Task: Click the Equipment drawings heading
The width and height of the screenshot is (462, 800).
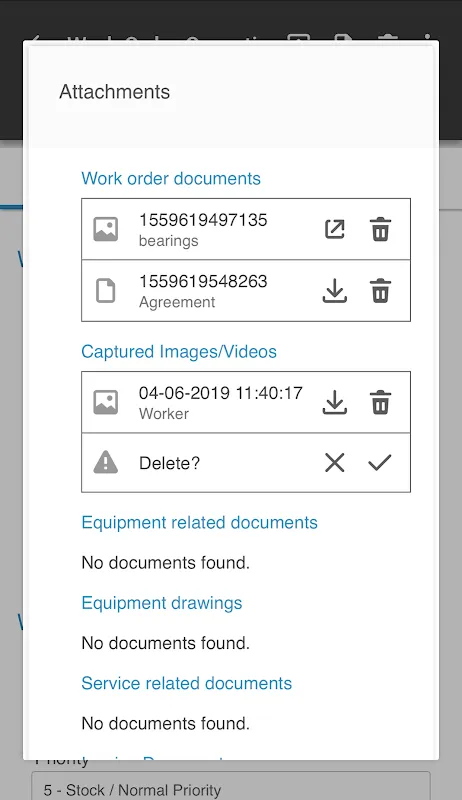Action: (162, 603)
